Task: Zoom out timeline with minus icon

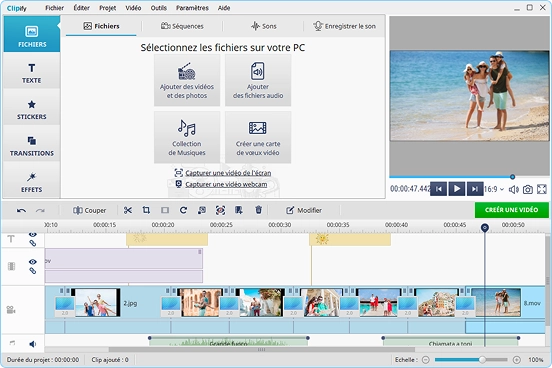Action: (x=426, y=360)
